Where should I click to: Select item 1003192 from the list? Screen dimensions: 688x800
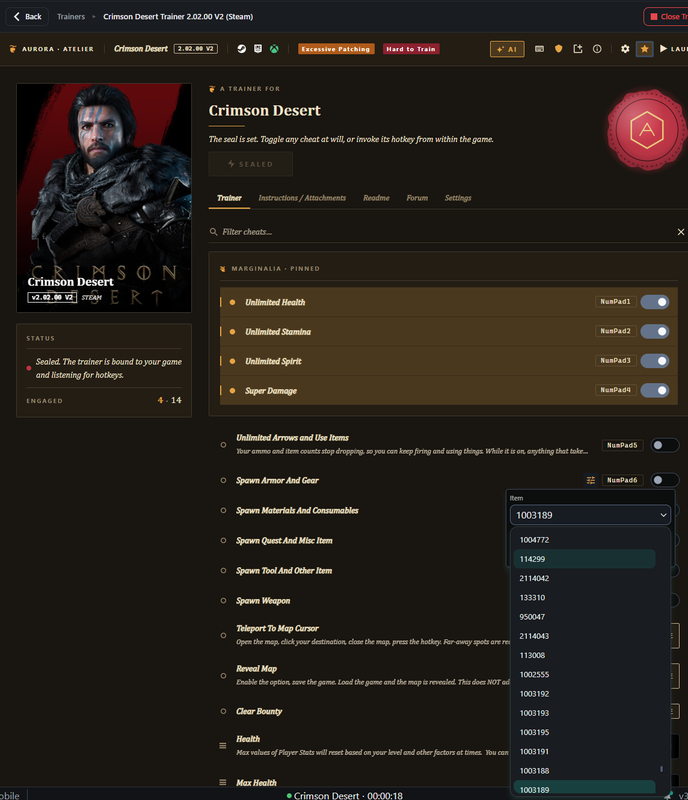[584, 694]
